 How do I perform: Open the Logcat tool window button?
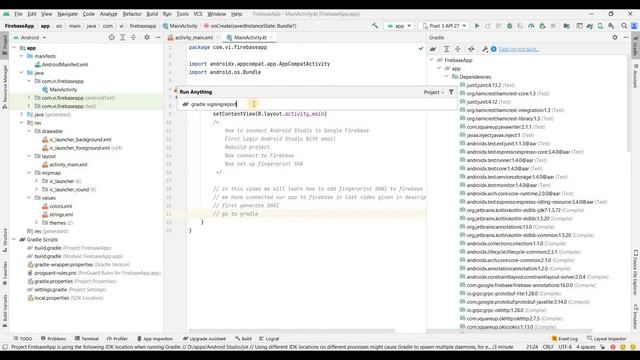click(x=269, y=338)
